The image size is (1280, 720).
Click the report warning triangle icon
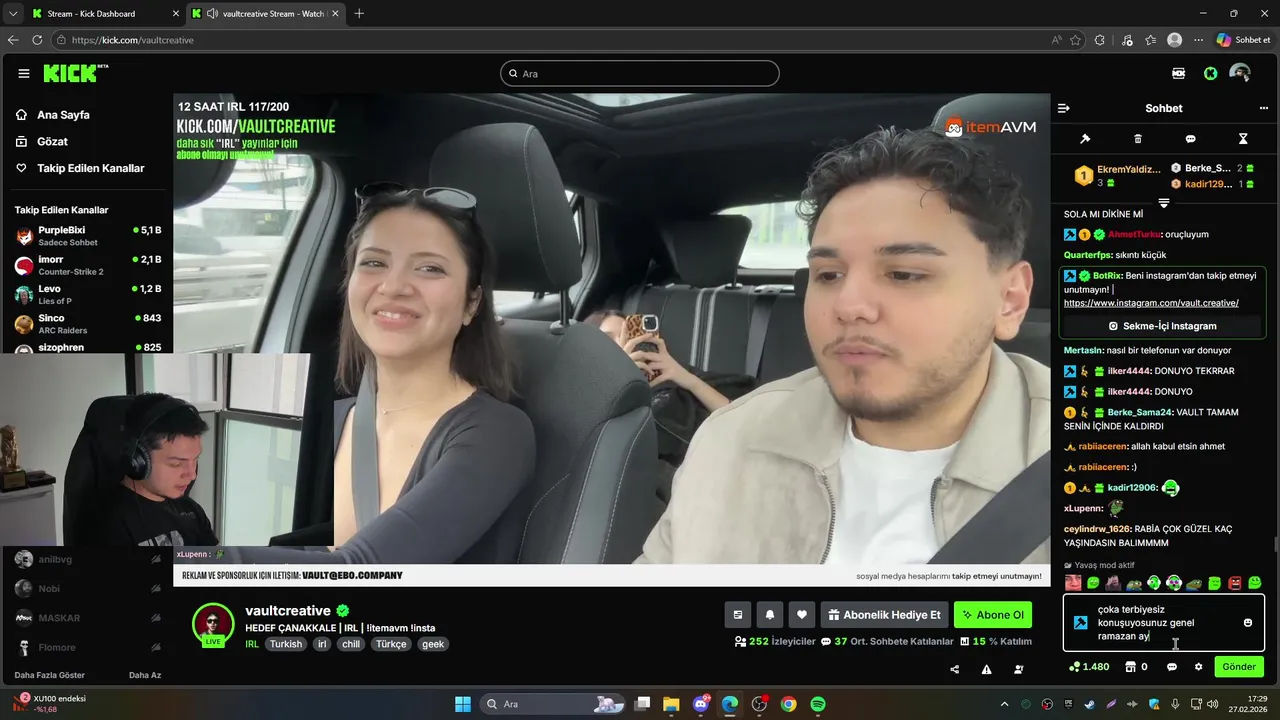[986, 669]
